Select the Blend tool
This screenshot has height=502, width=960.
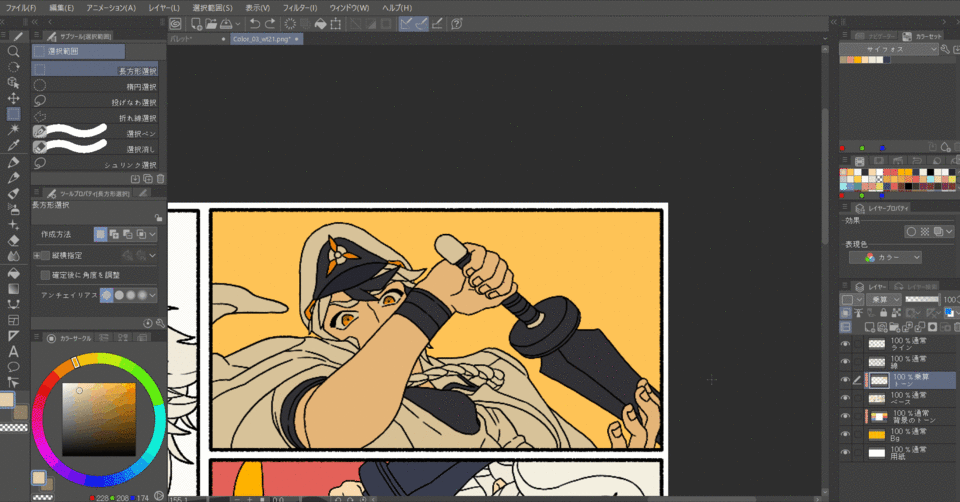tap(13, 256)
